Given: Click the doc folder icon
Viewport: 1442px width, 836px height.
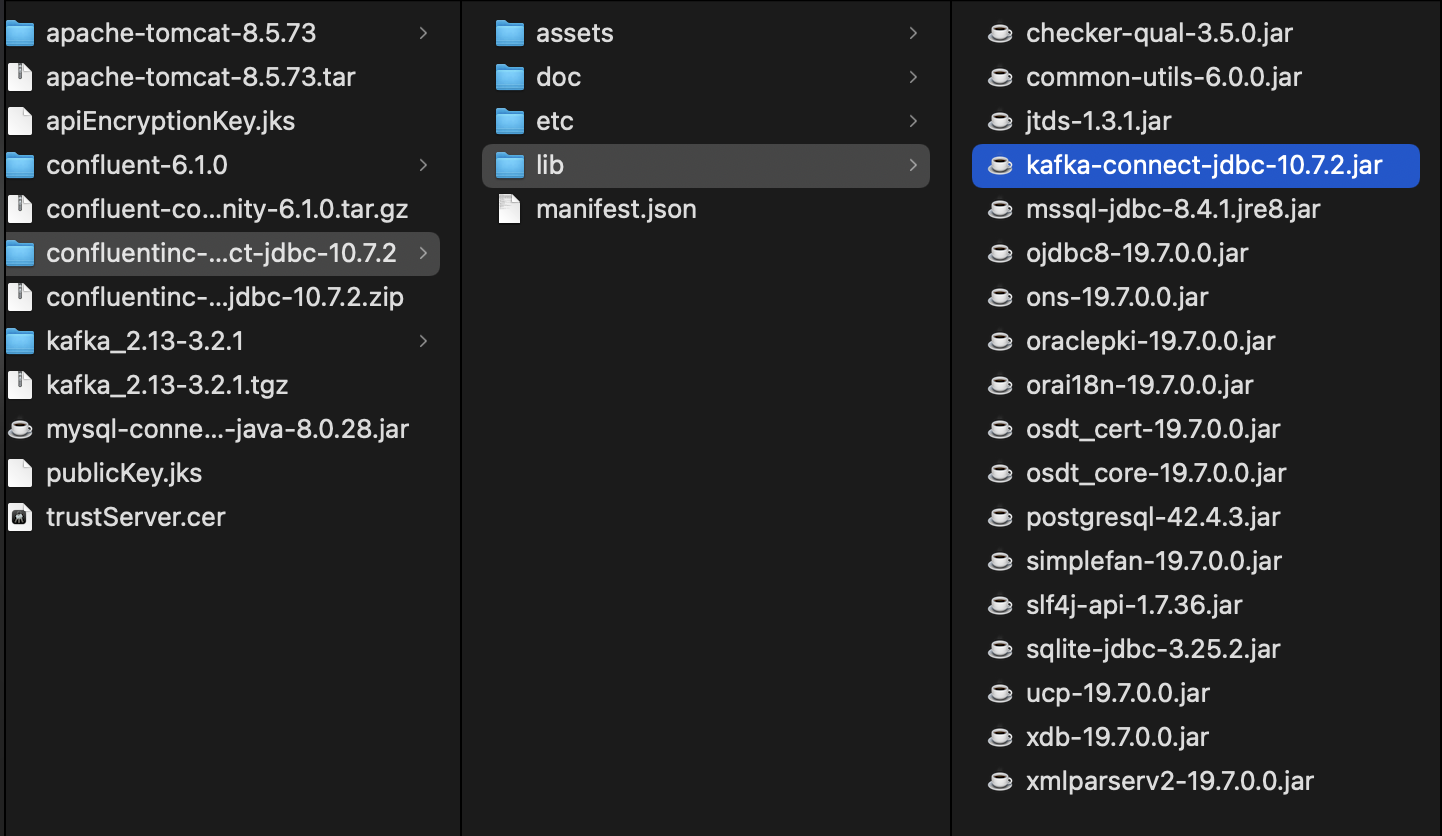Looking at the screenshot, I should coord(510,77).
